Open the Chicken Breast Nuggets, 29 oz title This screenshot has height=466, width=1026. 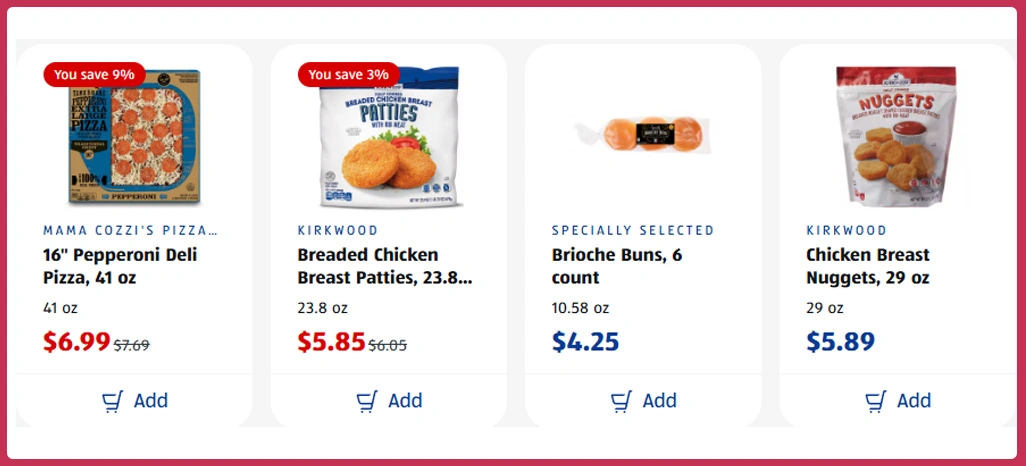coord(868,266)
